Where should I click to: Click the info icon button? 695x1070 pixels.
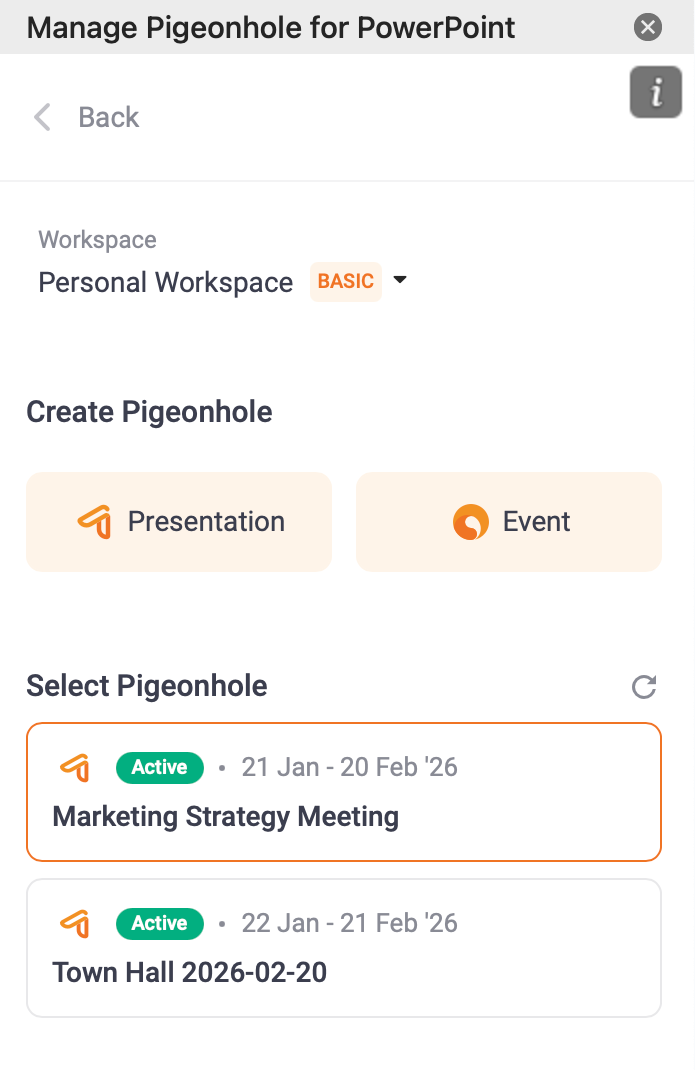[656, 93]
